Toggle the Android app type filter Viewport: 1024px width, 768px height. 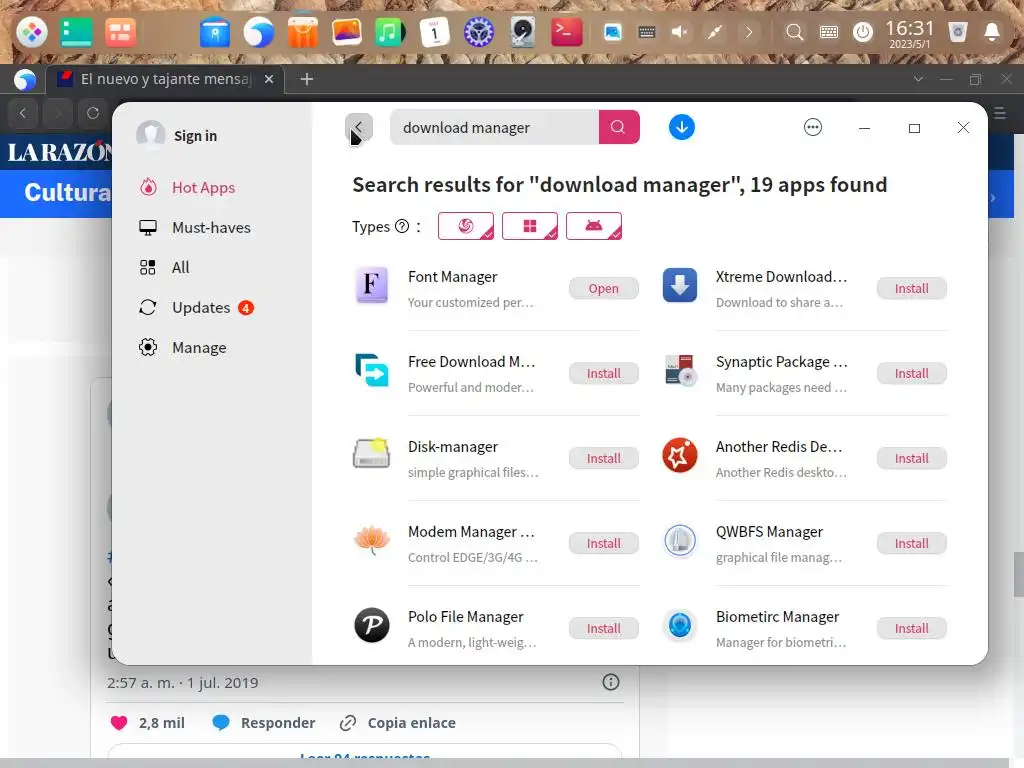coord(594,226)
